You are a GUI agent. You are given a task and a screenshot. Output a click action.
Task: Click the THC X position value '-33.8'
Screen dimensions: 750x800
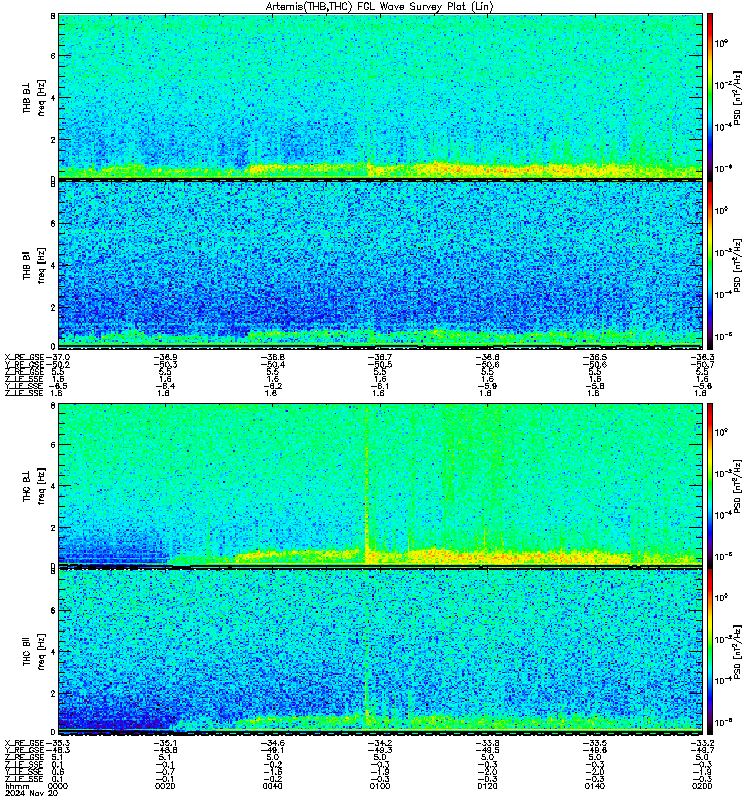click(x=487, y=743)
